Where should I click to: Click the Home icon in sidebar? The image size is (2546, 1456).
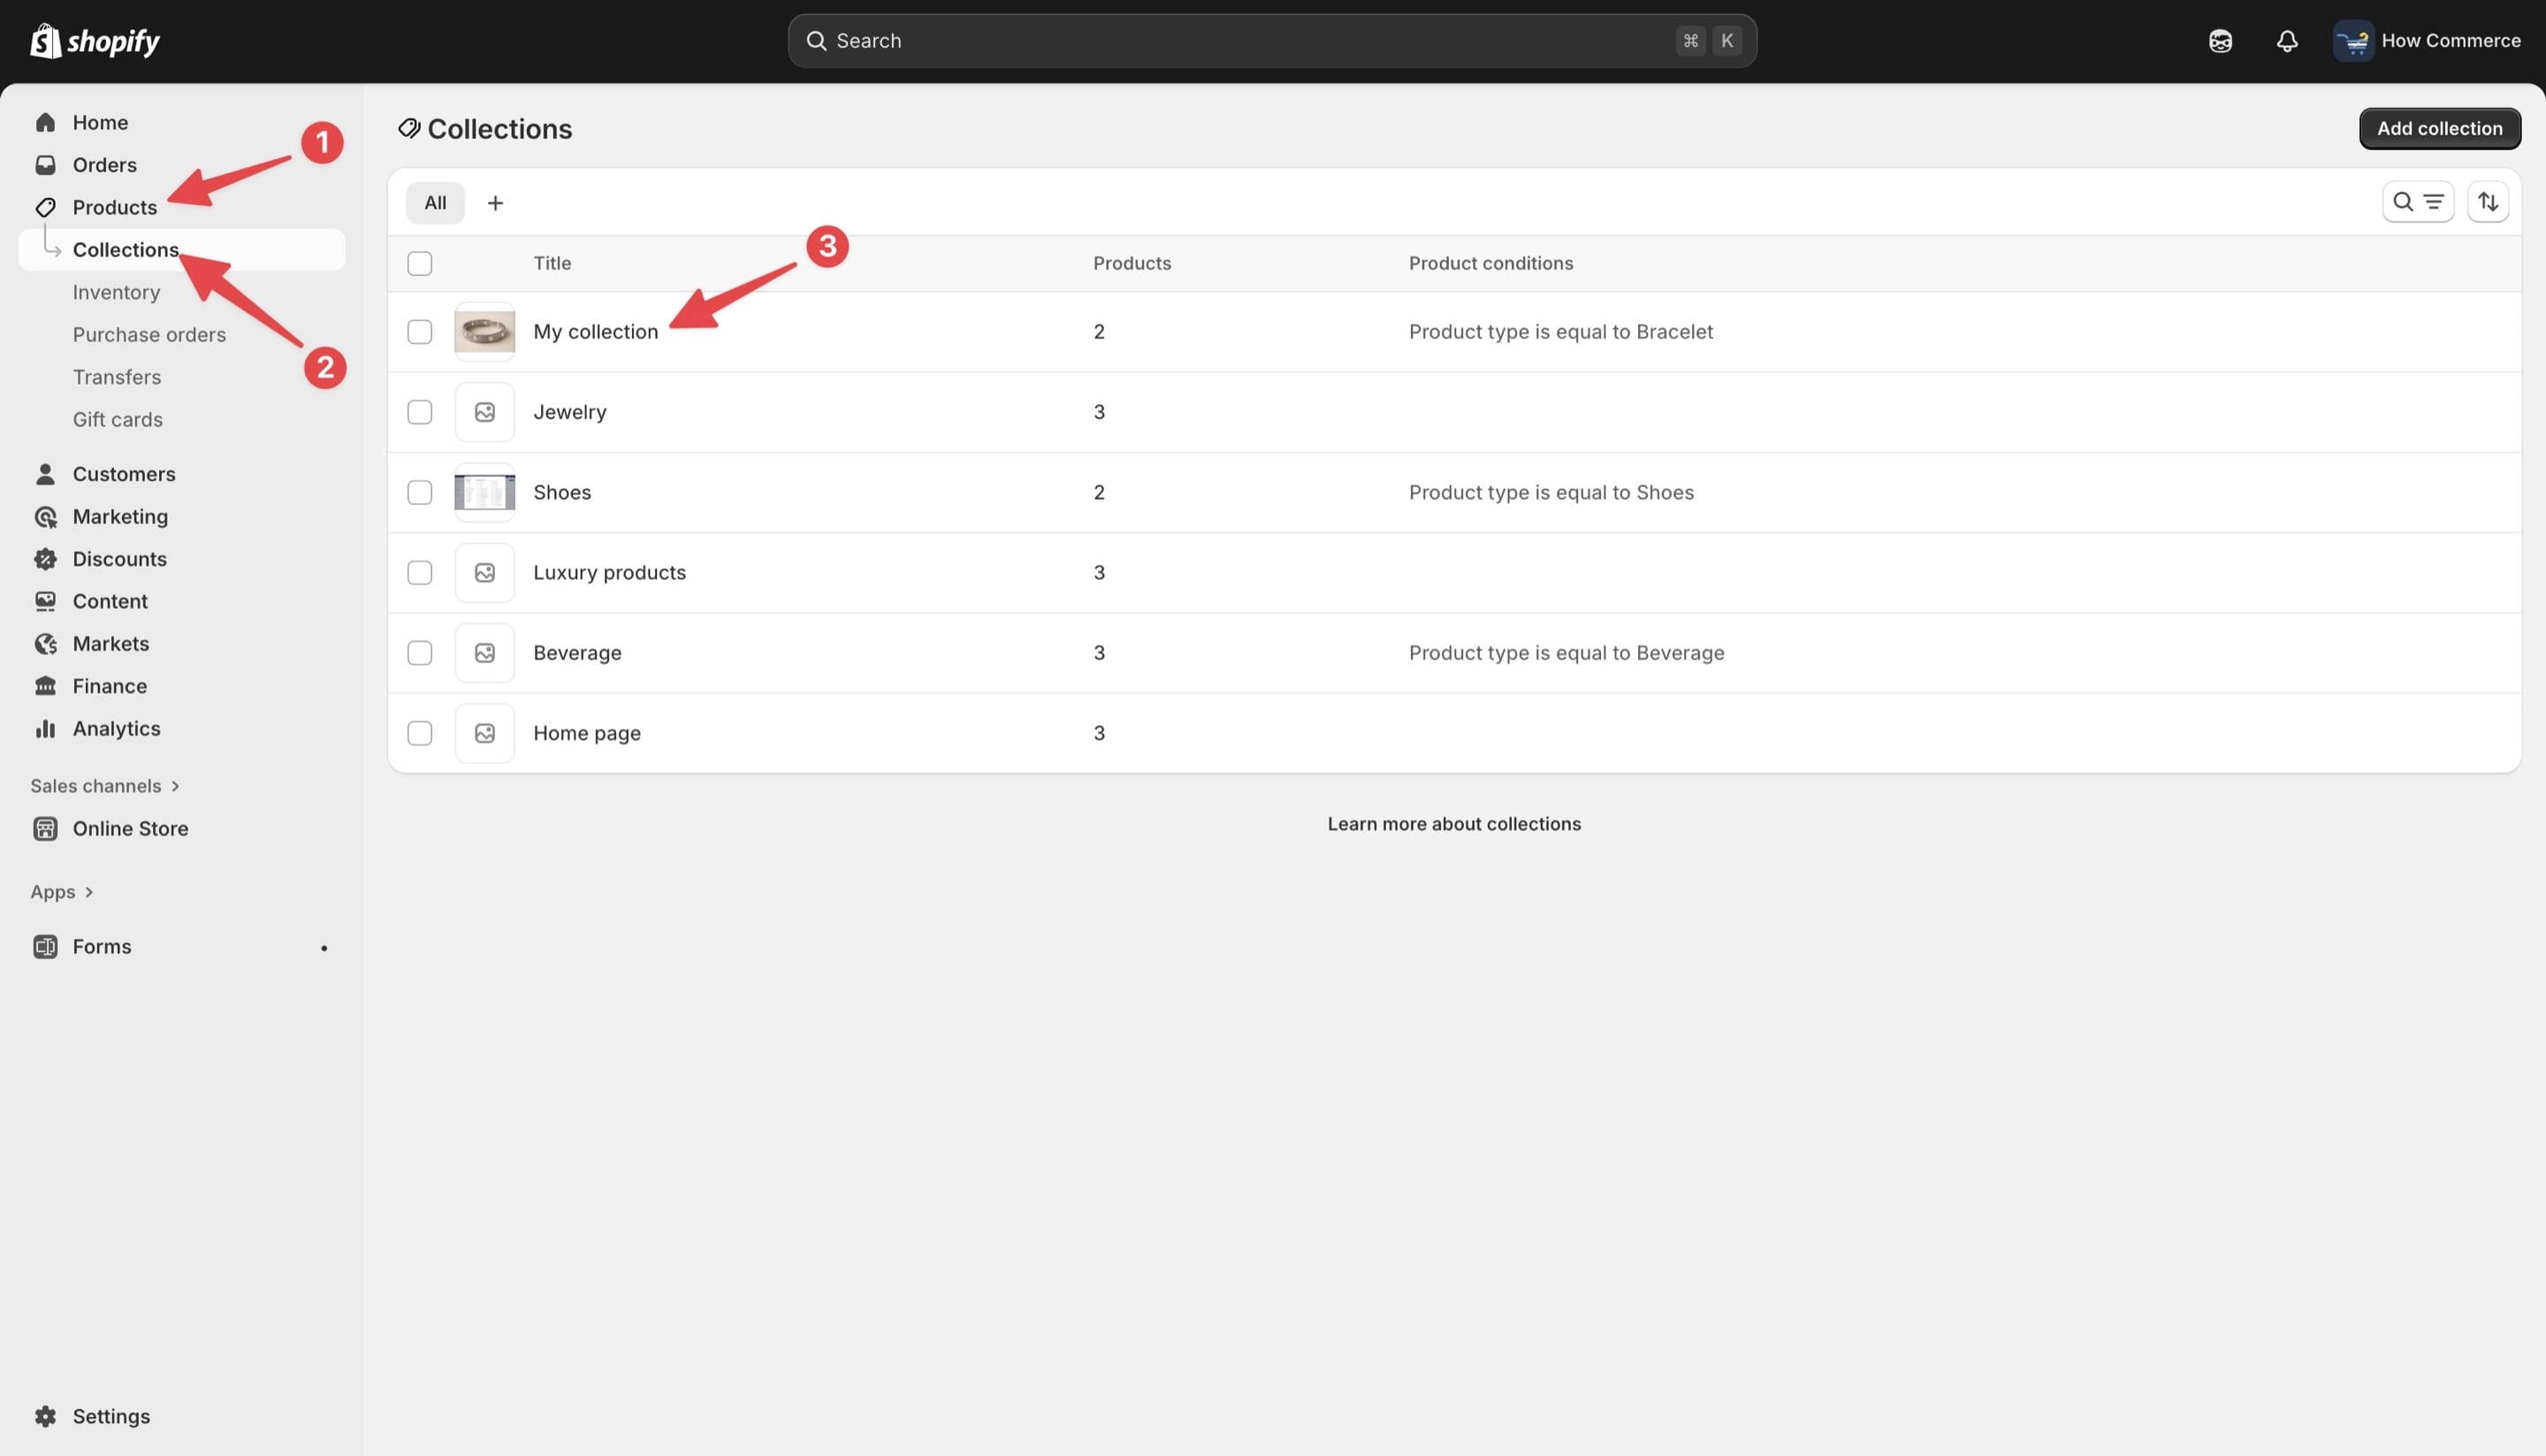[x=45, y=122]
